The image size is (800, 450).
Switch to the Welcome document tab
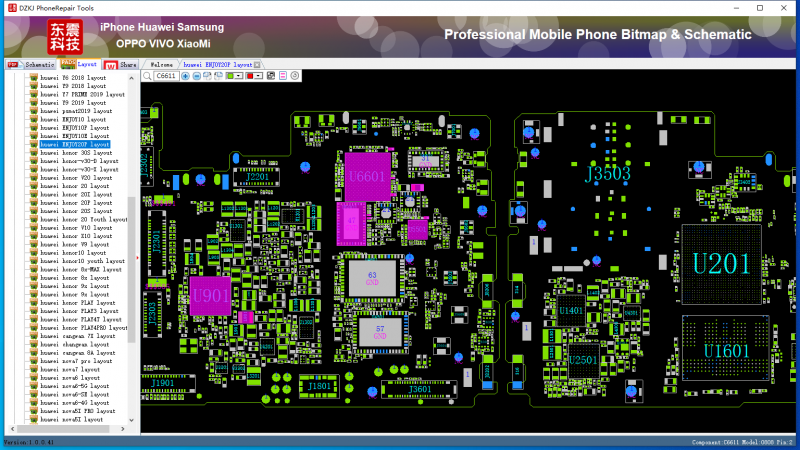[161, 65]
